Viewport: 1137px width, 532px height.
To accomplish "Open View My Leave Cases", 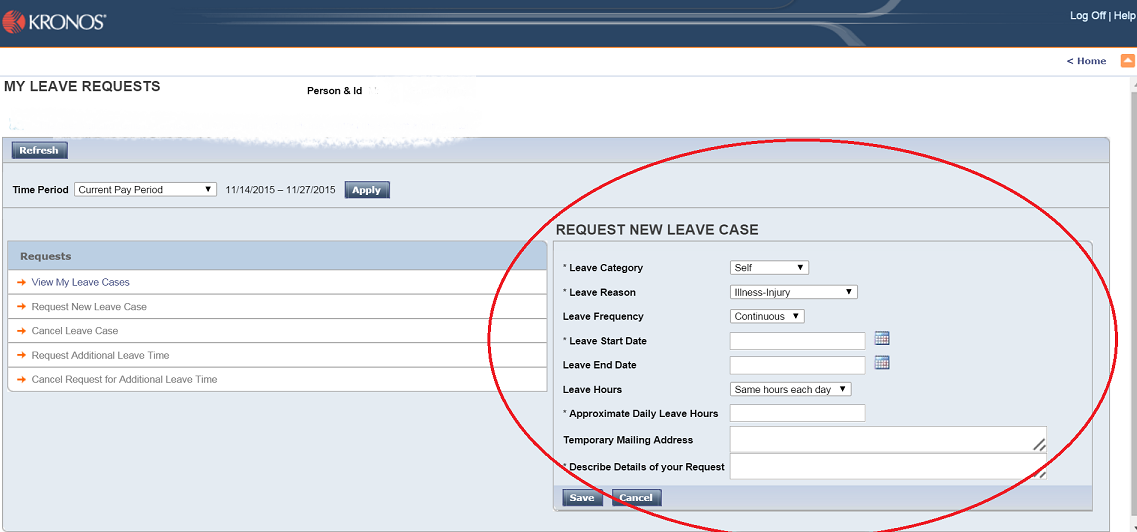I will [80, 282].
